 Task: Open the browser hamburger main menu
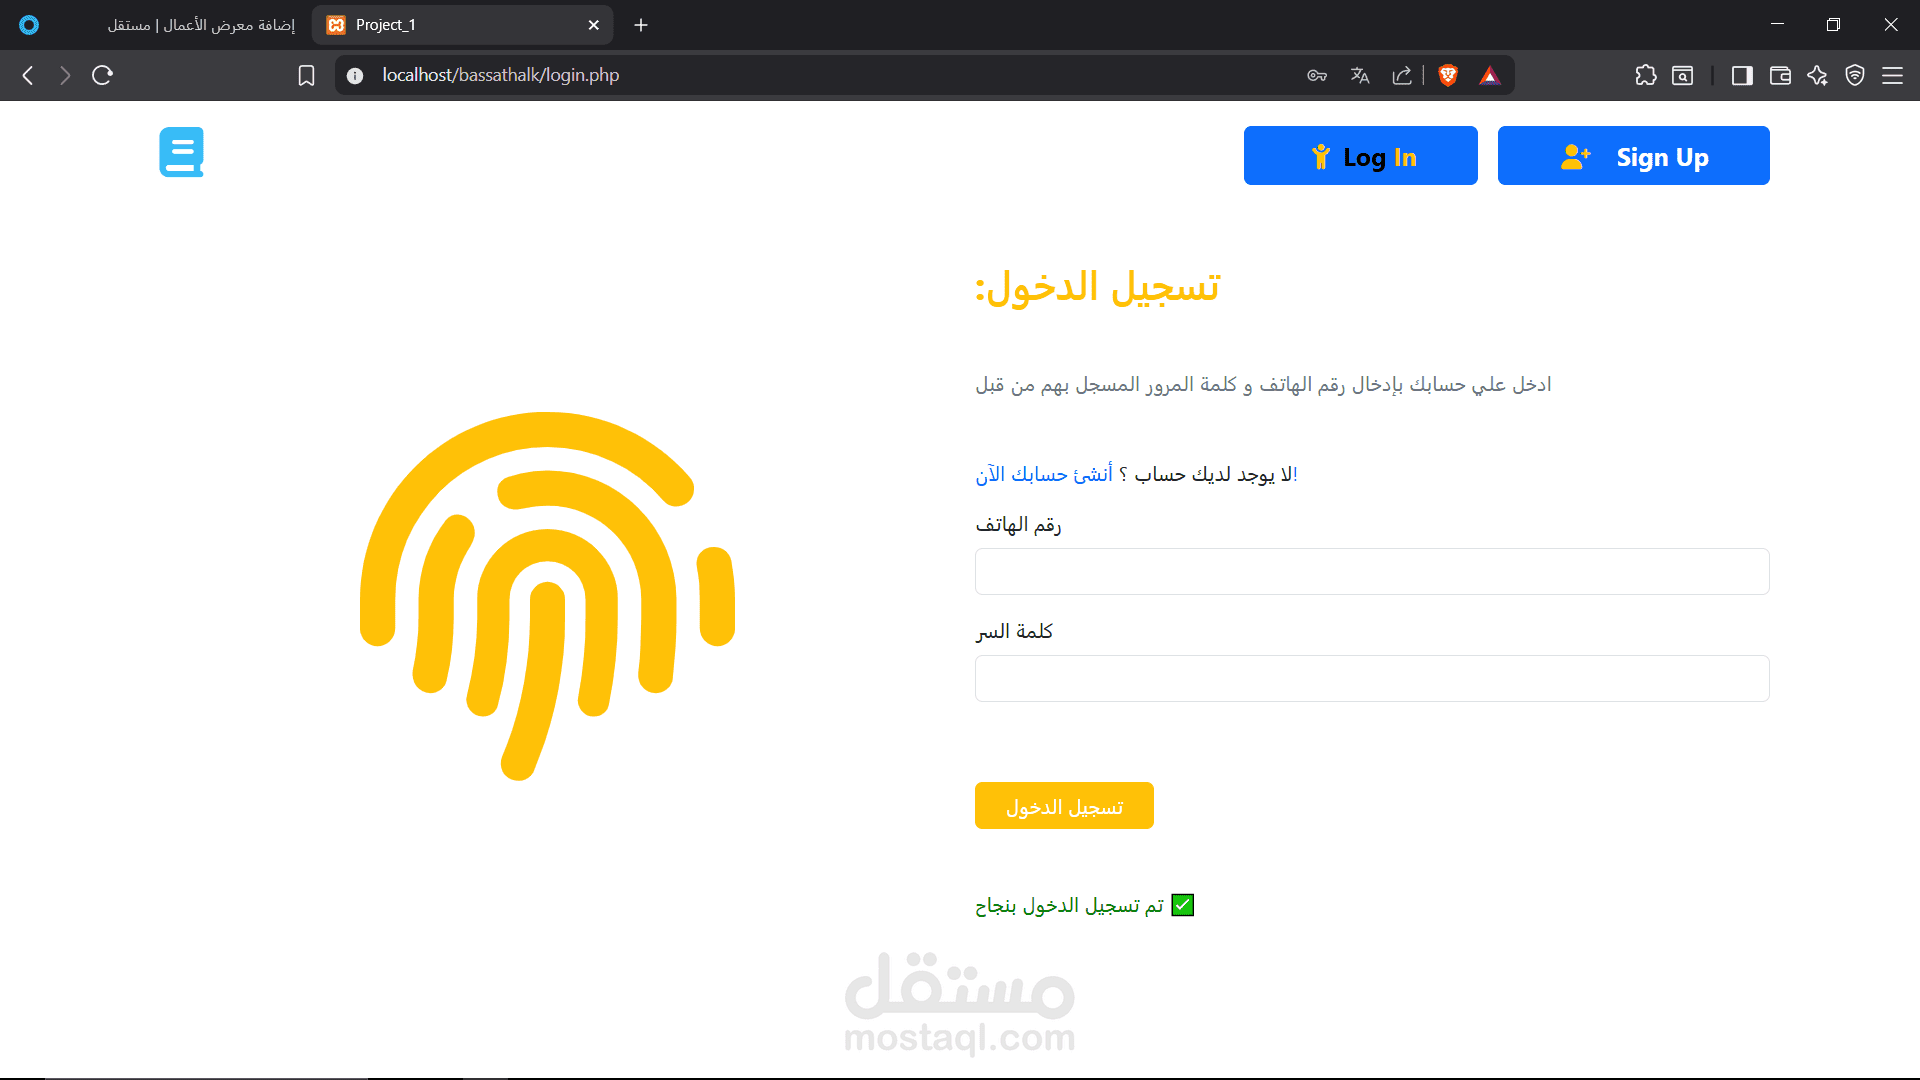click(x=1892, y=75)
